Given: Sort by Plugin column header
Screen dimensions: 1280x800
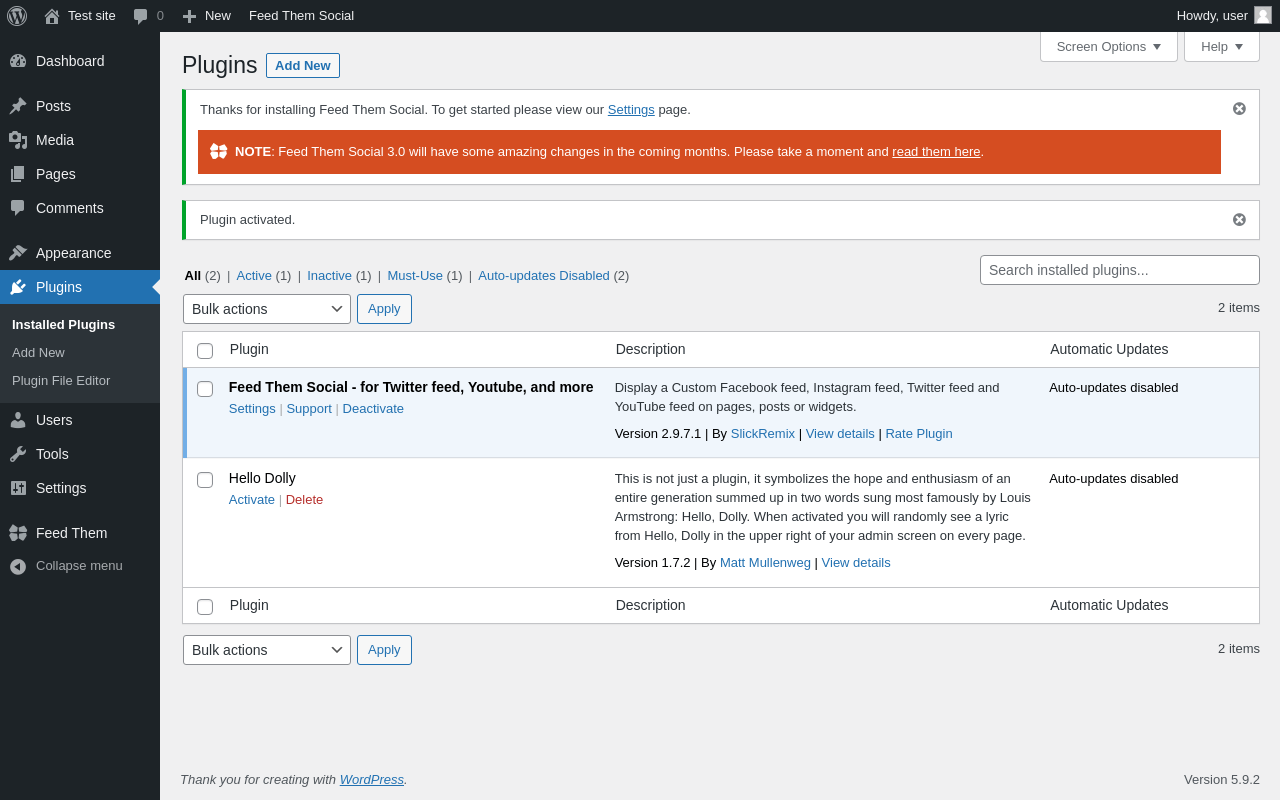Looking at the screenshot, I should [x=249, y=350].
